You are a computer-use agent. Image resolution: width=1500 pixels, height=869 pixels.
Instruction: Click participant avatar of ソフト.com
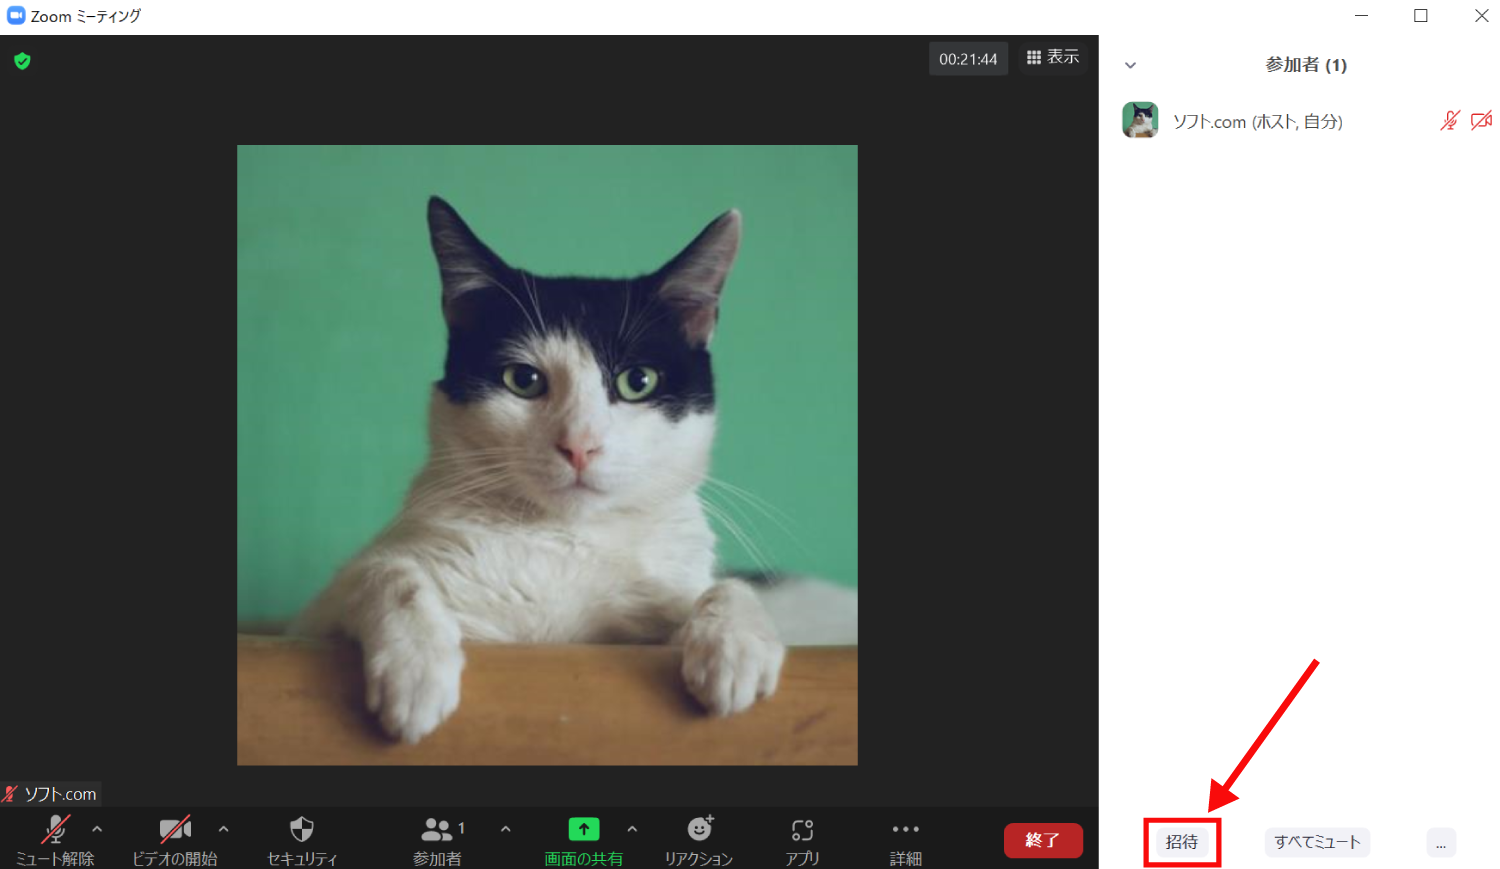(x=1140, y=120)
